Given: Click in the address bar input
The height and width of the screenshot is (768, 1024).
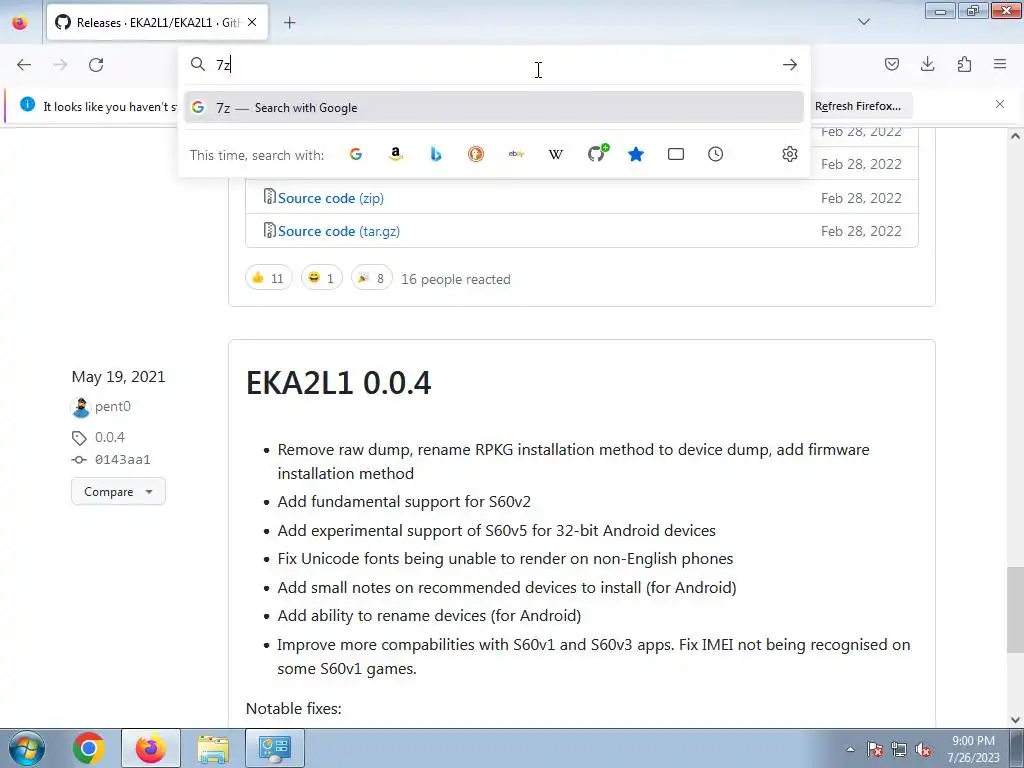Looking at the screenshot, I should point(494,65).
